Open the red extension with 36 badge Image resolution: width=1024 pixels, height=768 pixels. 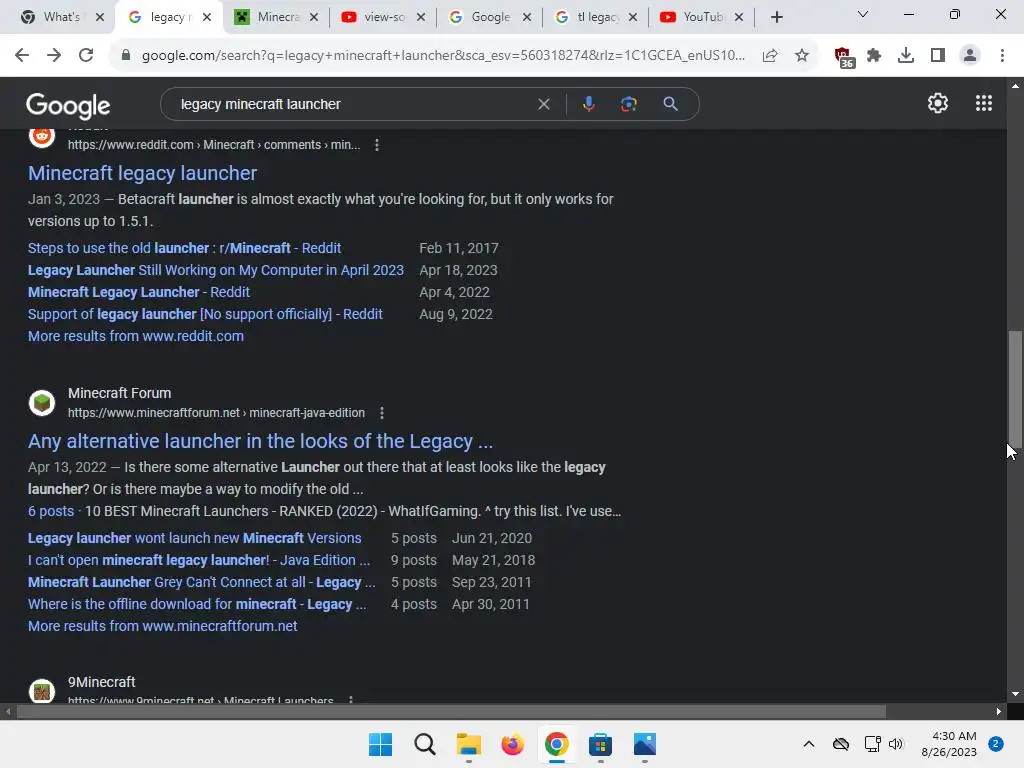point(844,57)
